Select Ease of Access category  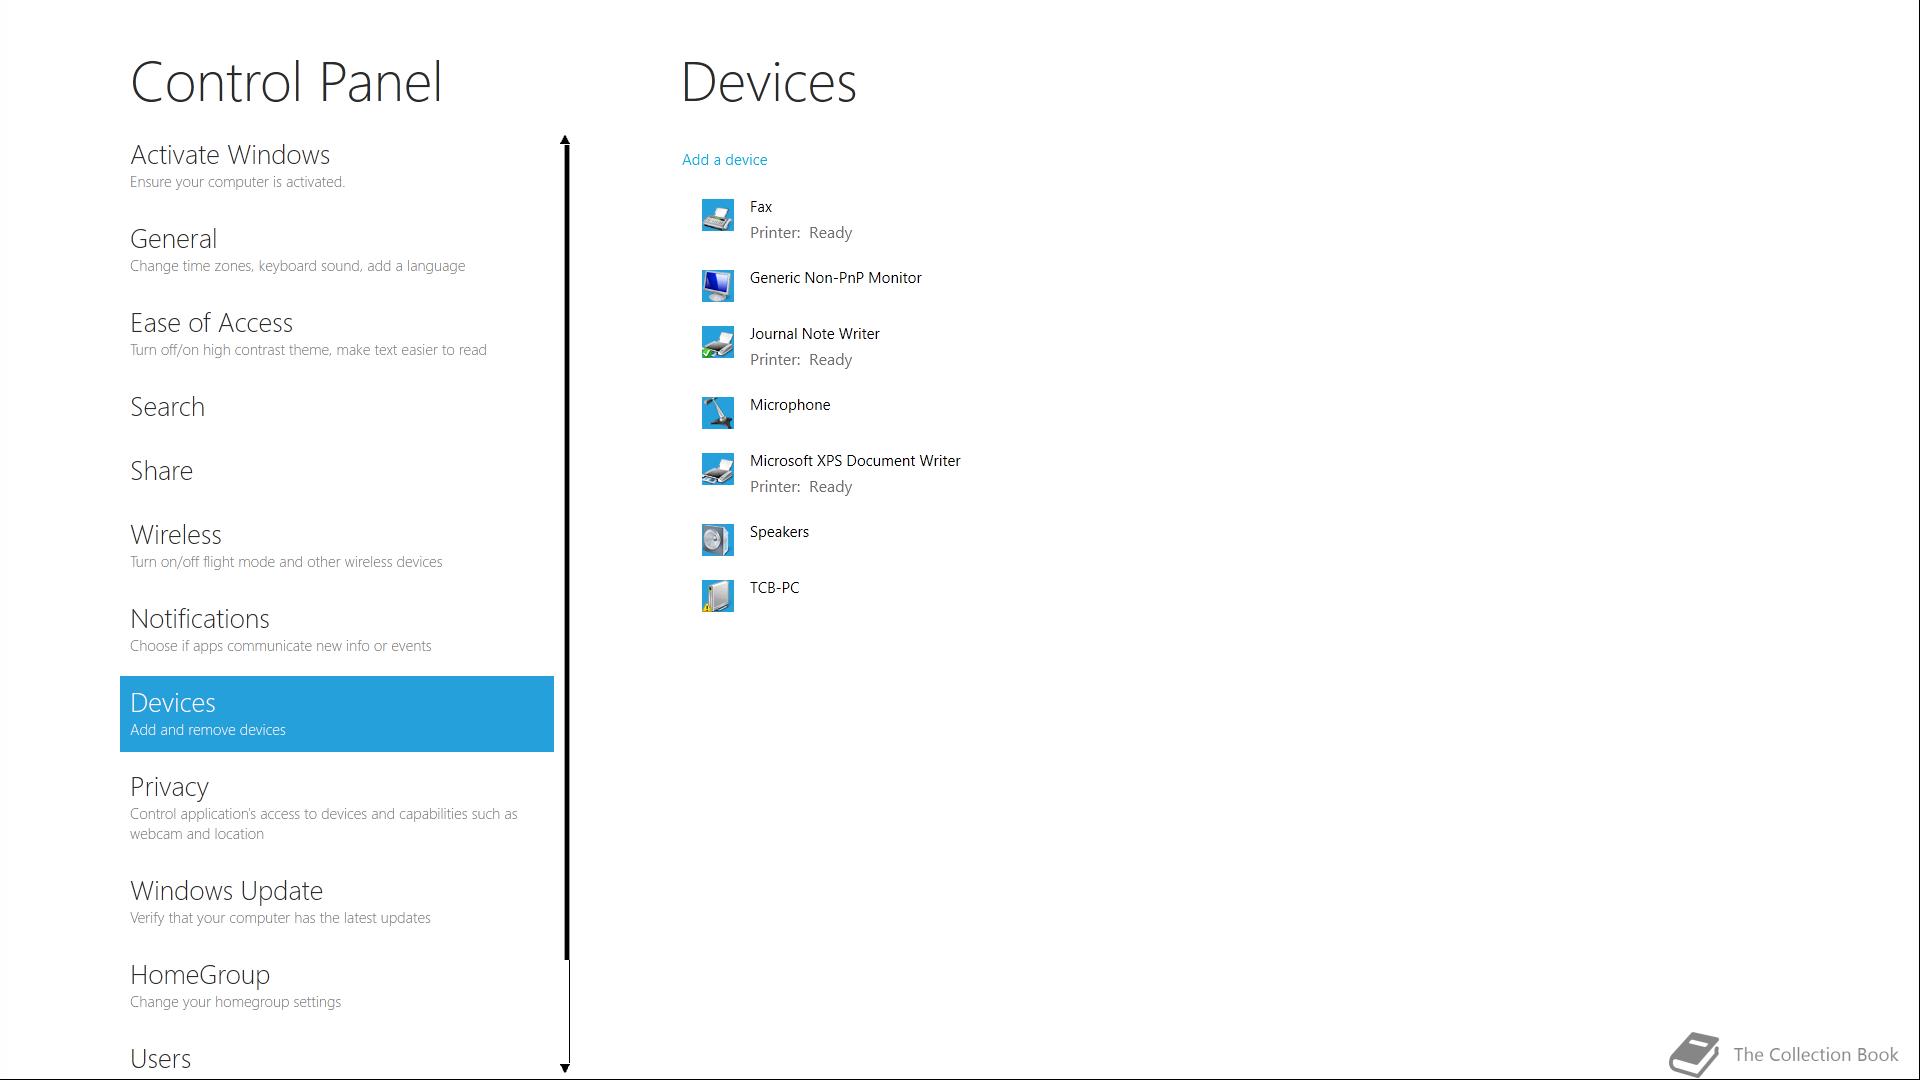(x=337, y=334)
